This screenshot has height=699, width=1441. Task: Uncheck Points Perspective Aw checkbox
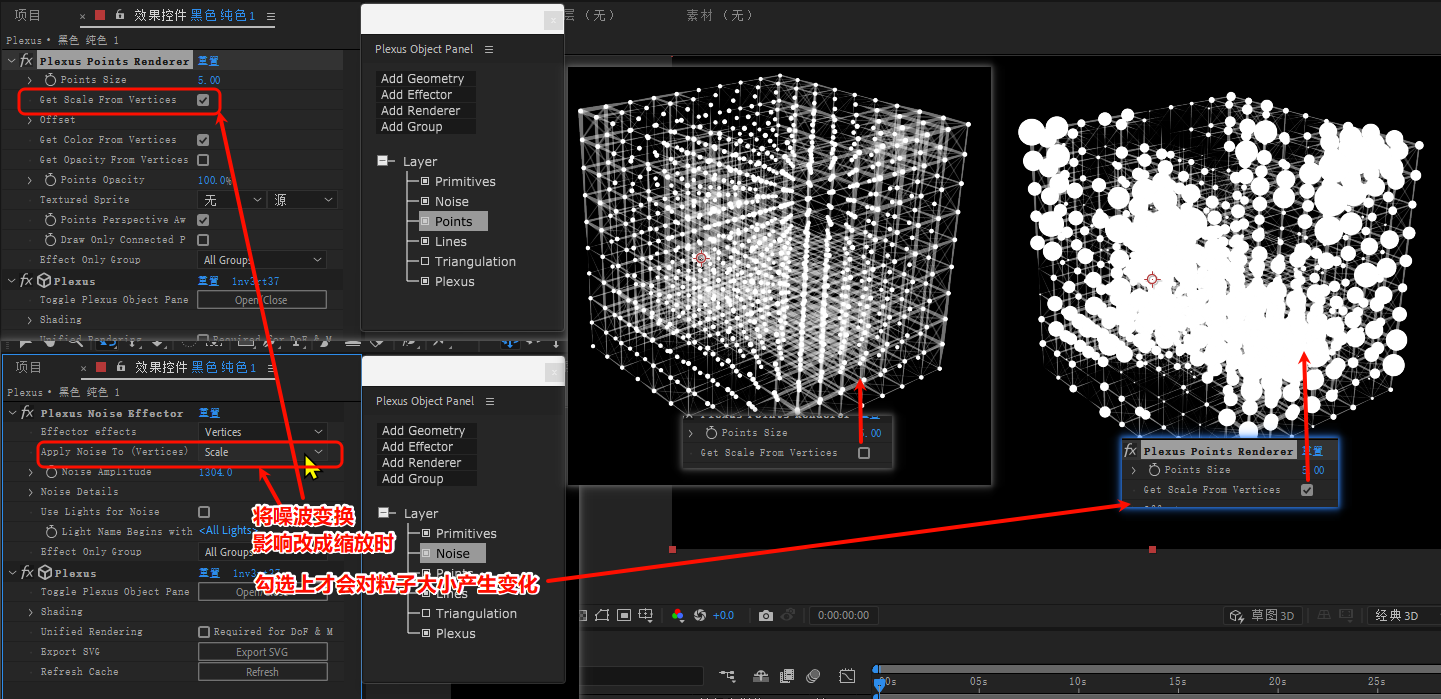(x=203, y=220)
